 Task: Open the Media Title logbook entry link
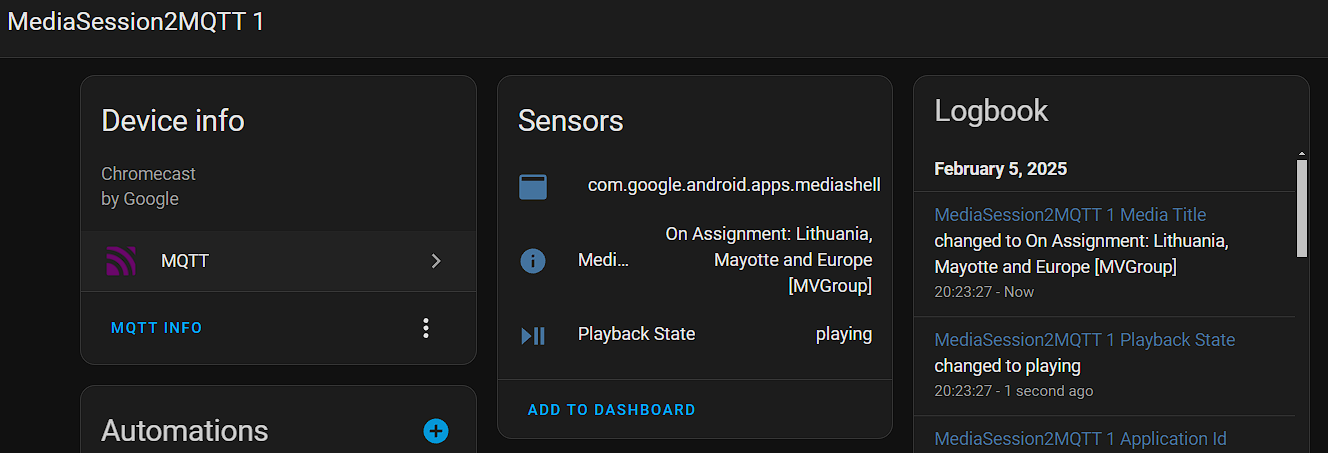pyautogui.click(x=1070, y=215)
